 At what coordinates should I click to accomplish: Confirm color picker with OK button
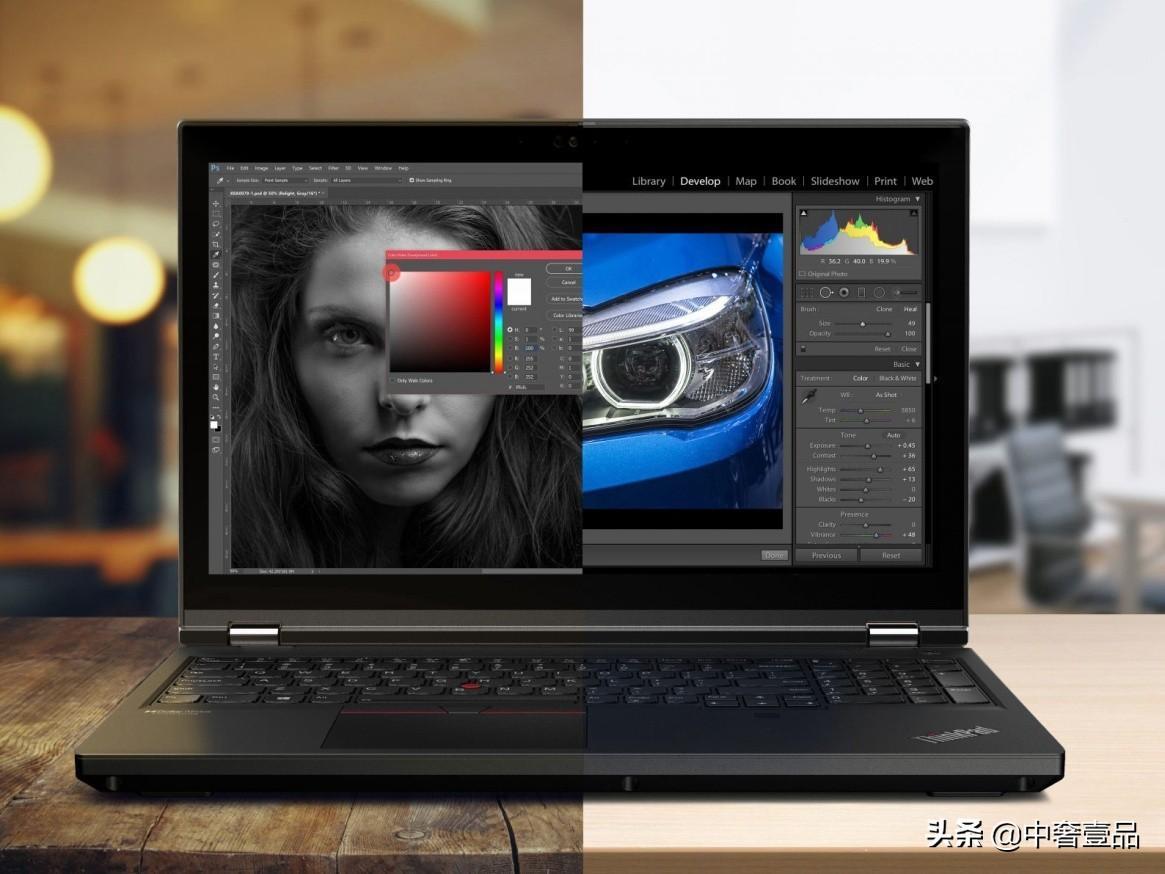[x=567, y=268]
